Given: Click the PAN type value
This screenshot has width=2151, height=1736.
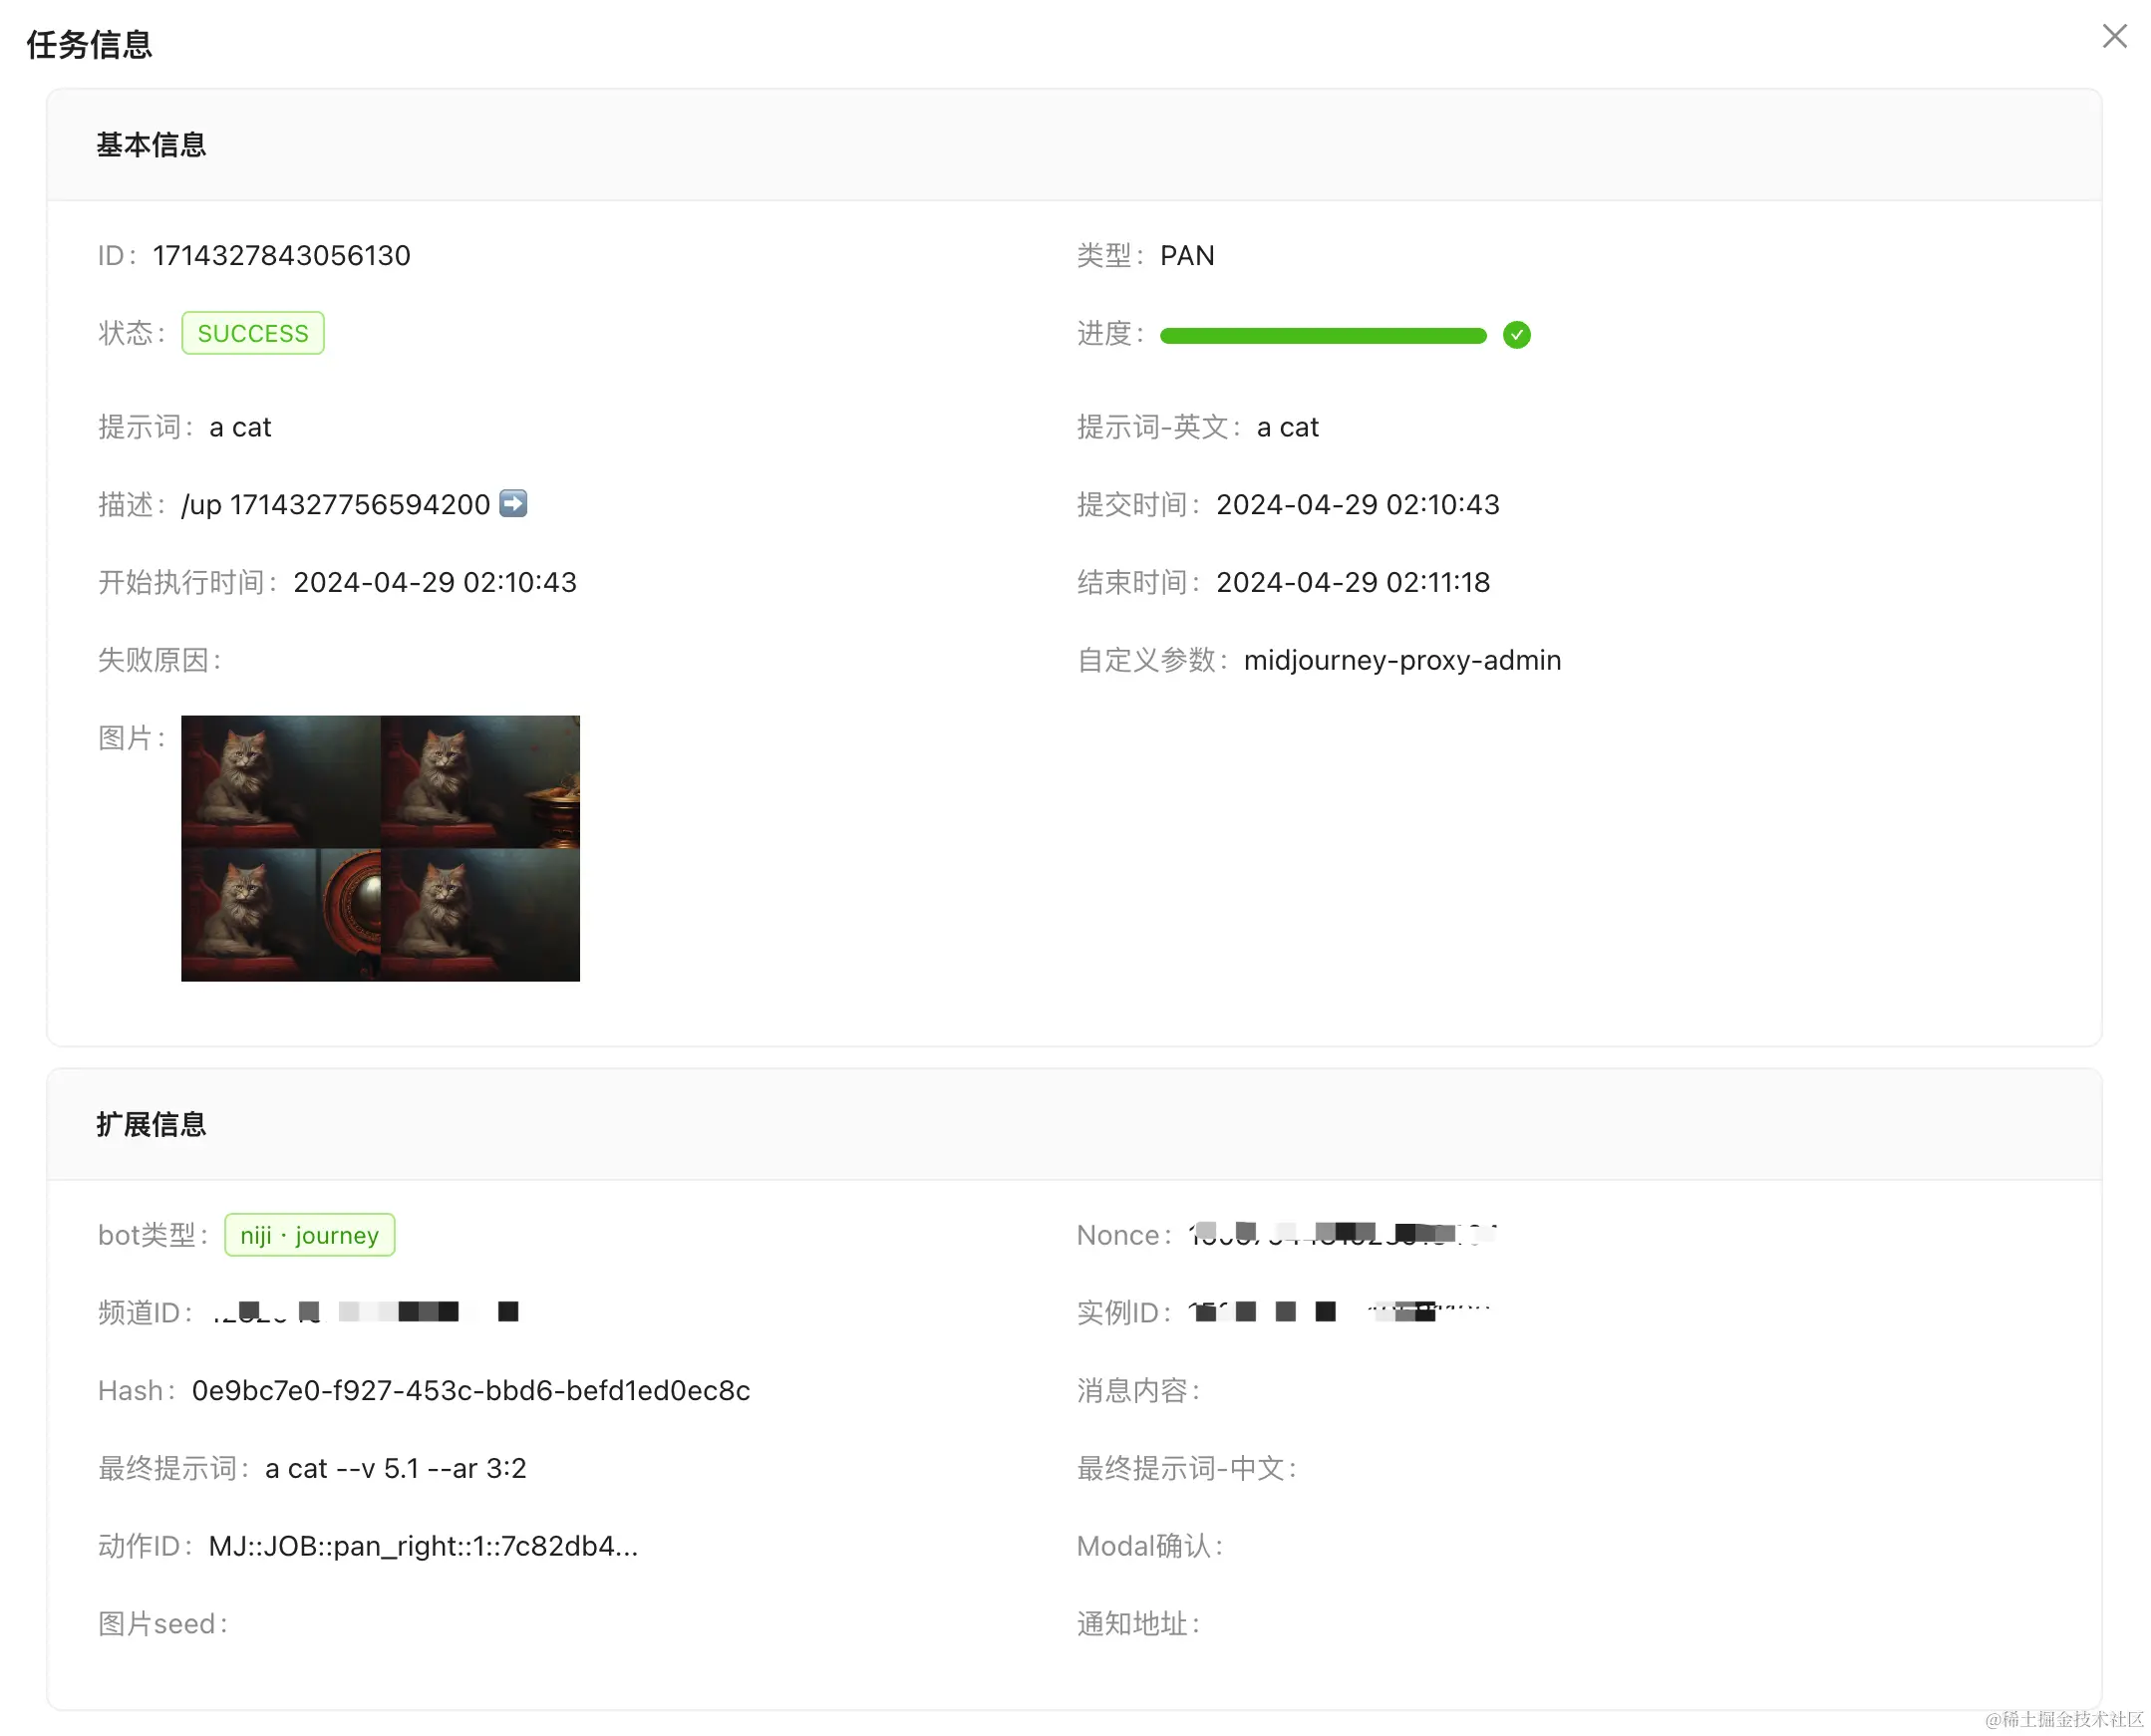Looking at the screenshot, I should [1187, 256].
